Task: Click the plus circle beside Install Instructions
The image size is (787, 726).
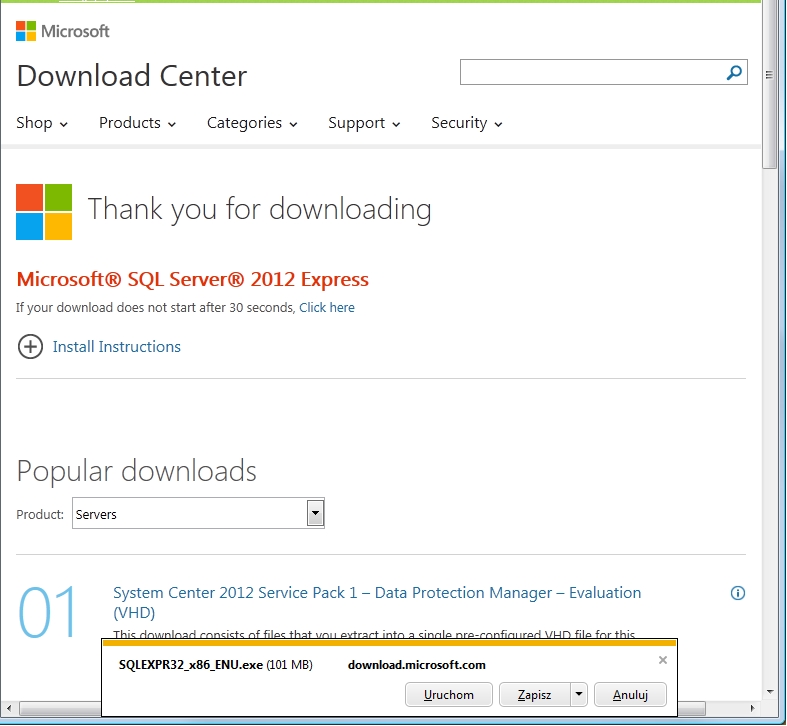Action: pos(30,346)
